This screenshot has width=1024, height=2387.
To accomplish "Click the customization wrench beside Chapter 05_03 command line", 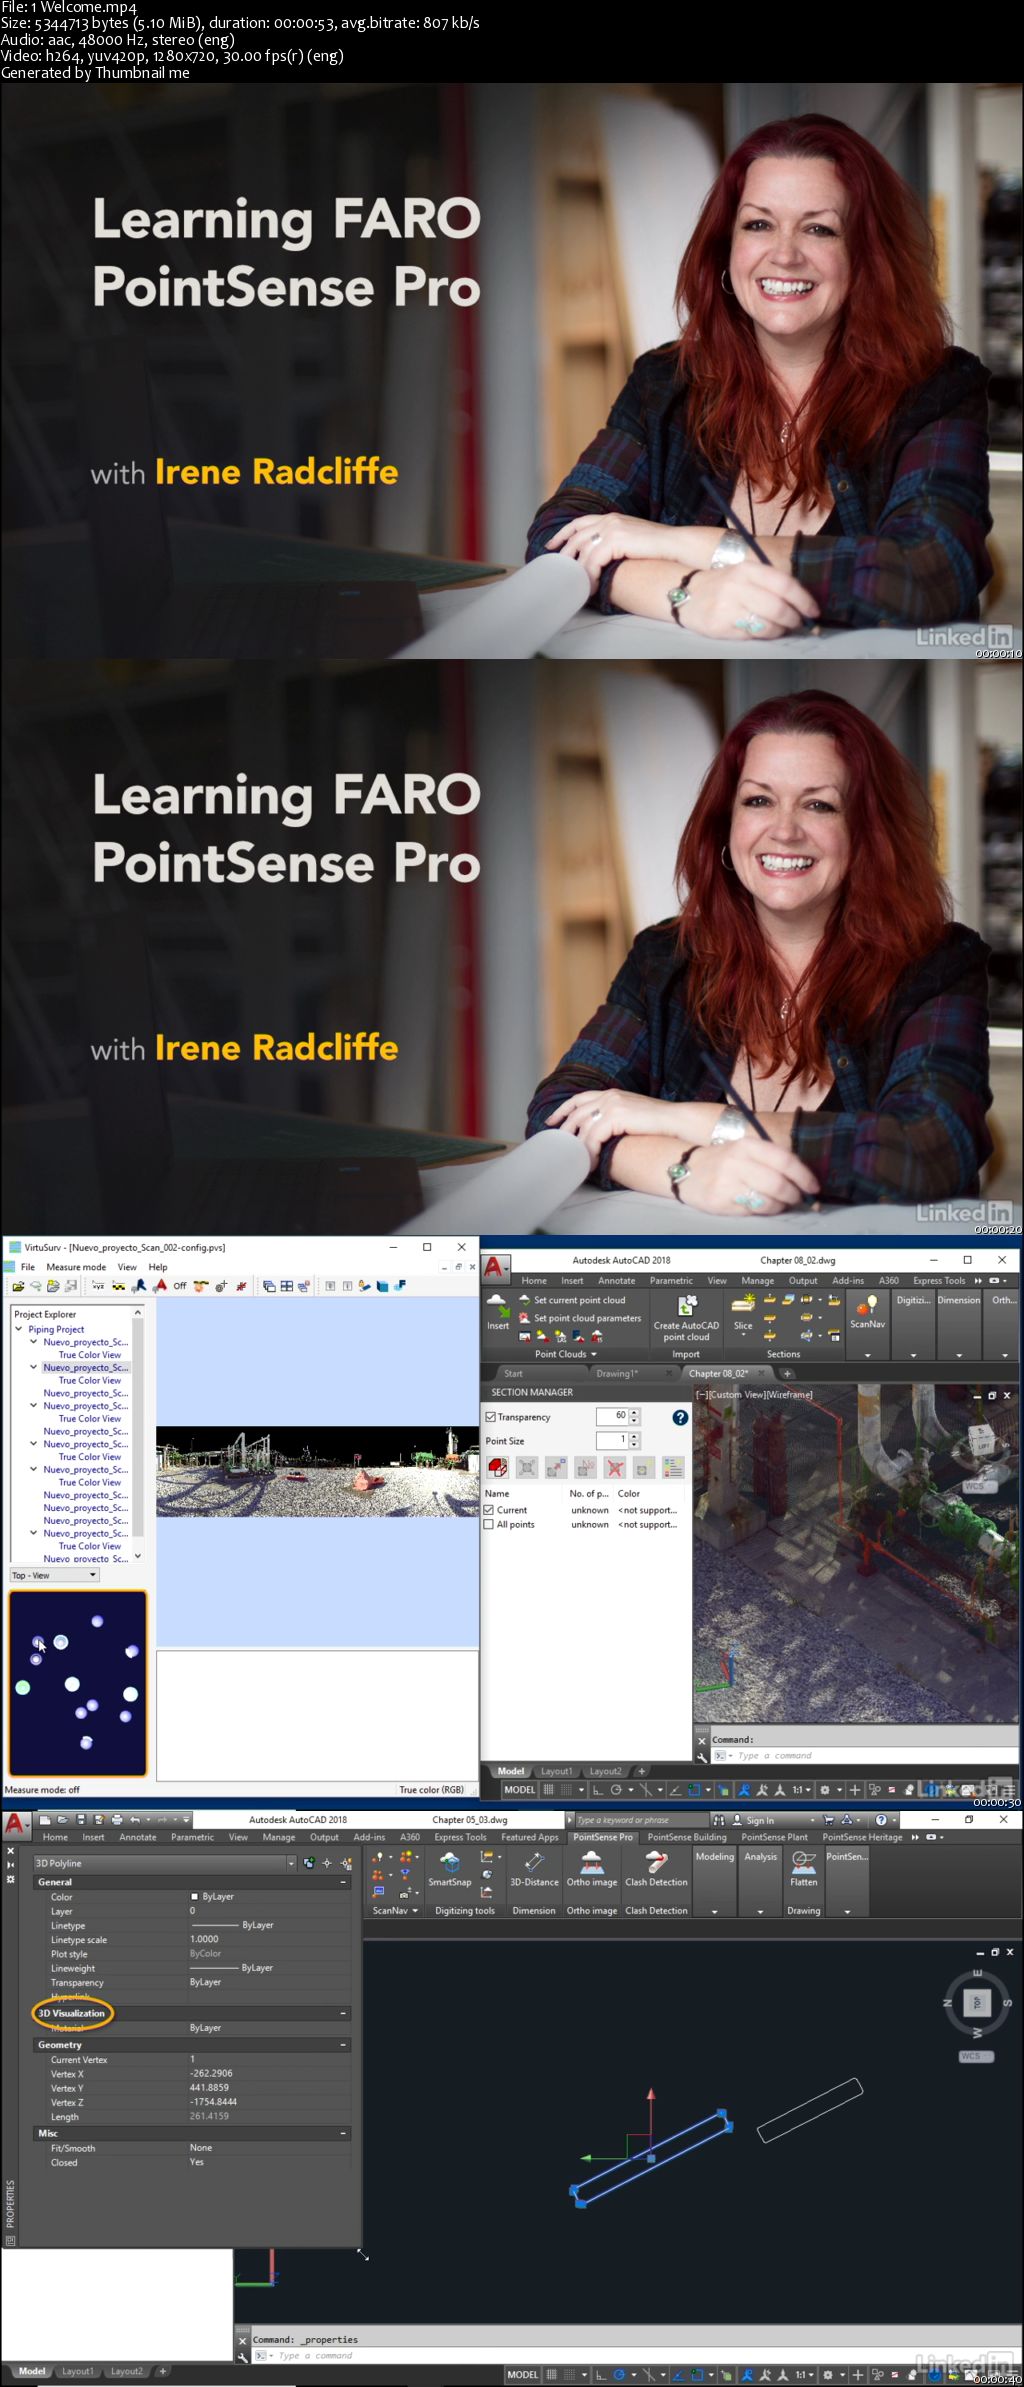I will click(242, 2356).
